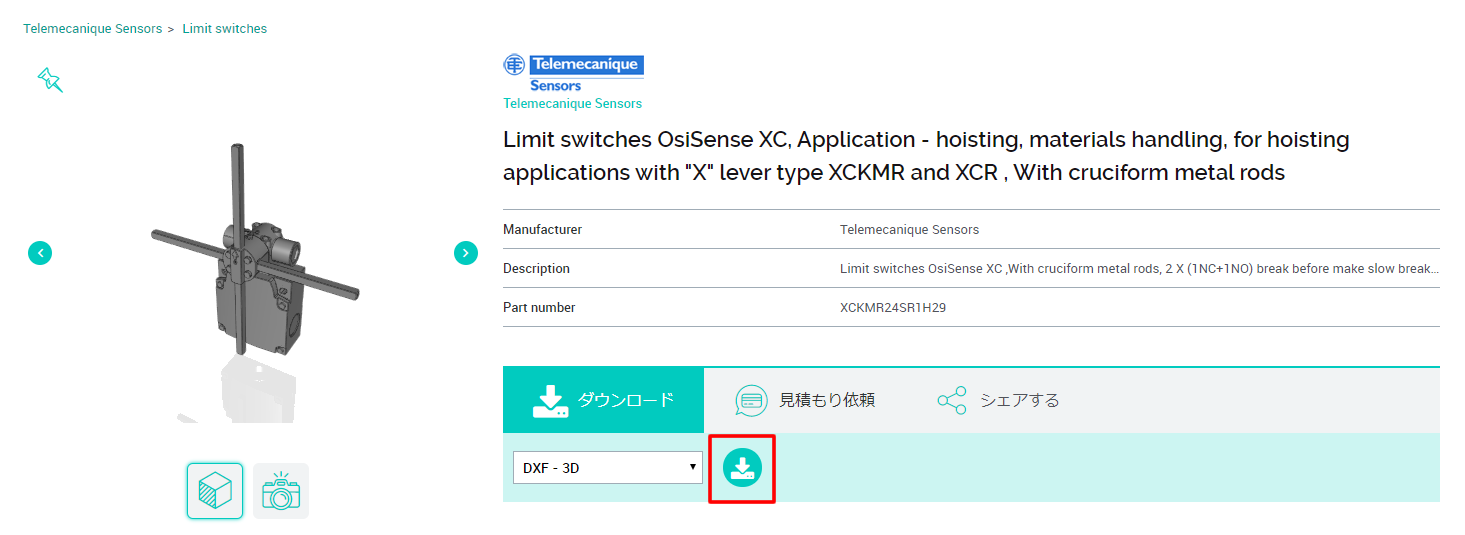Click the Description row label
Image resolution: width=1465 pixels, height=535 pixels.
click(x=537, y=269)
